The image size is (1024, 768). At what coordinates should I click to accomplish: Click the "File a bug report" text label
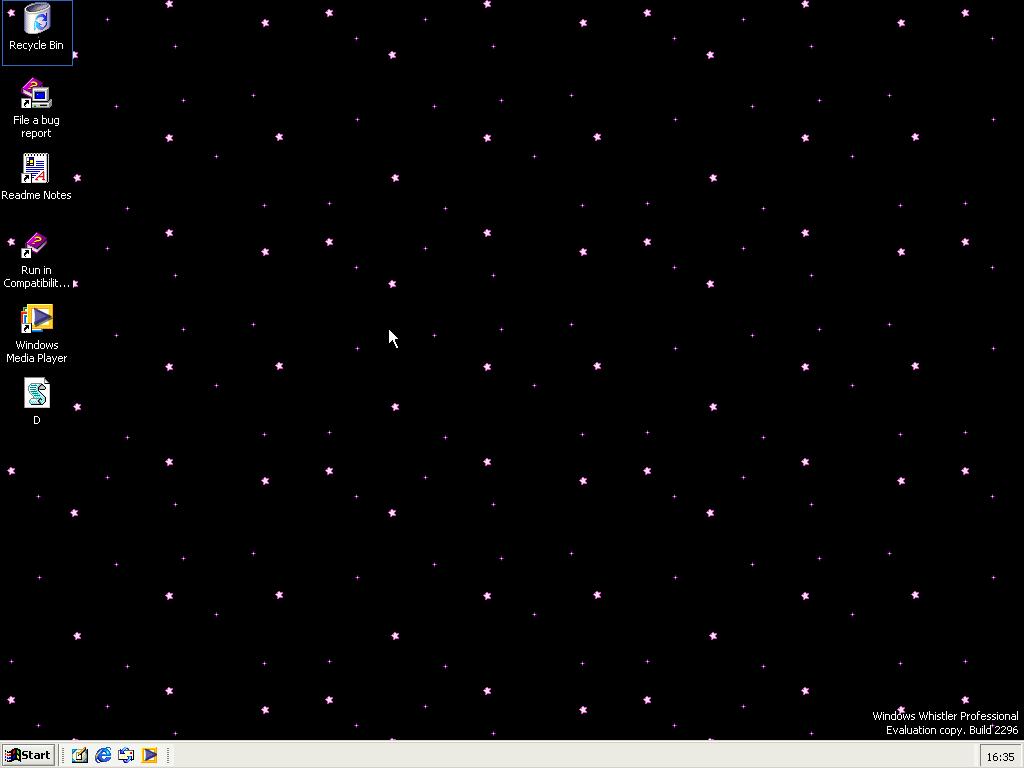coord(36,126)
